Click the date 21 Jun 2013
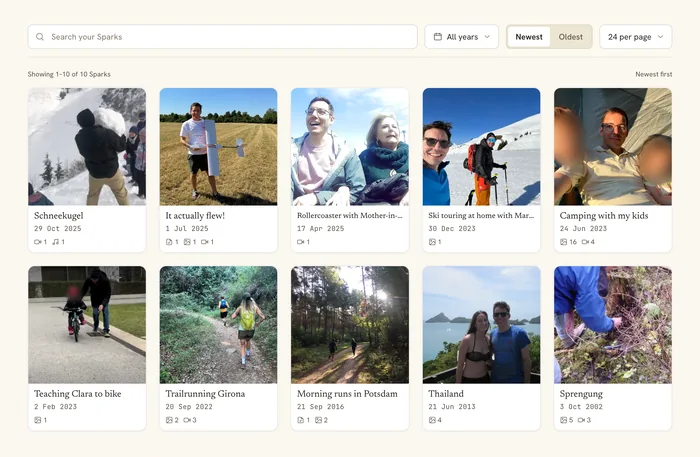This screenshot has height=457, width=700. pyautogui.click(x=452, y=407)
